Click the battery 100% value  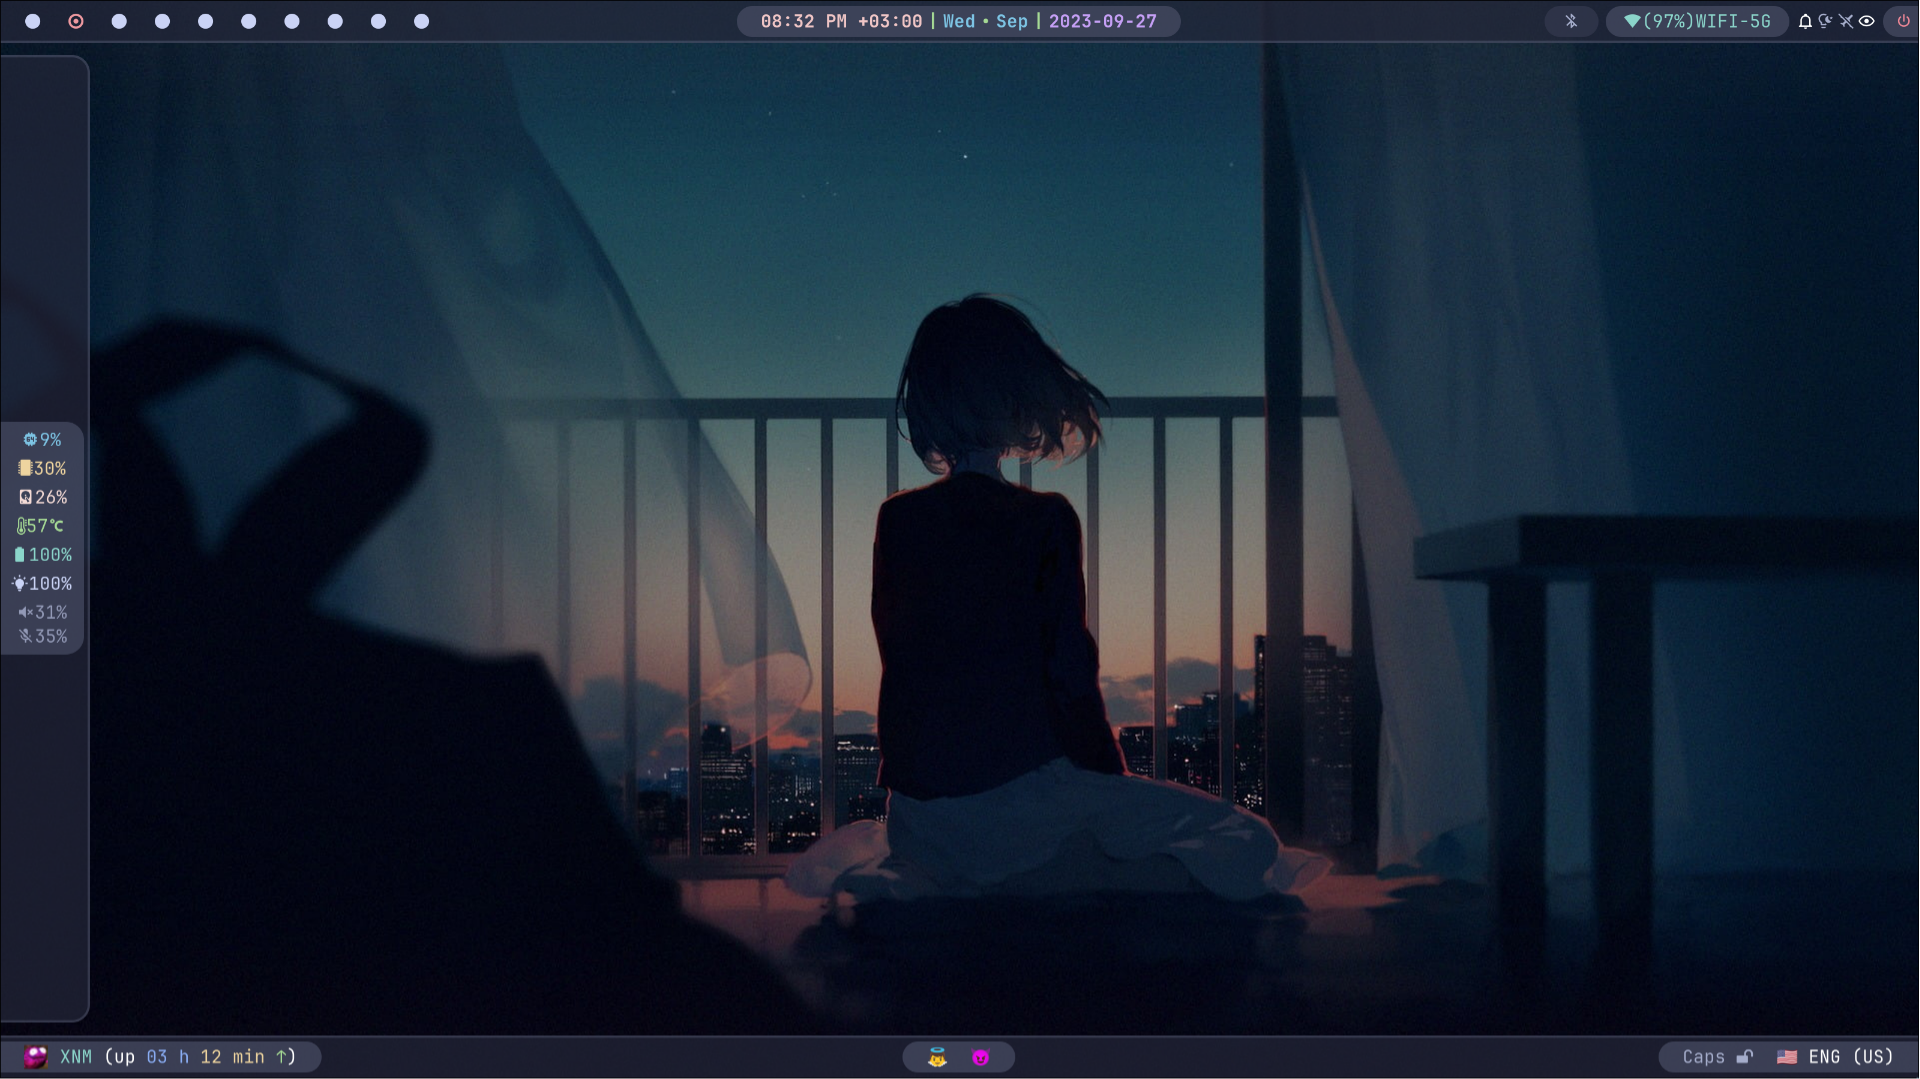tap(50, 555)
